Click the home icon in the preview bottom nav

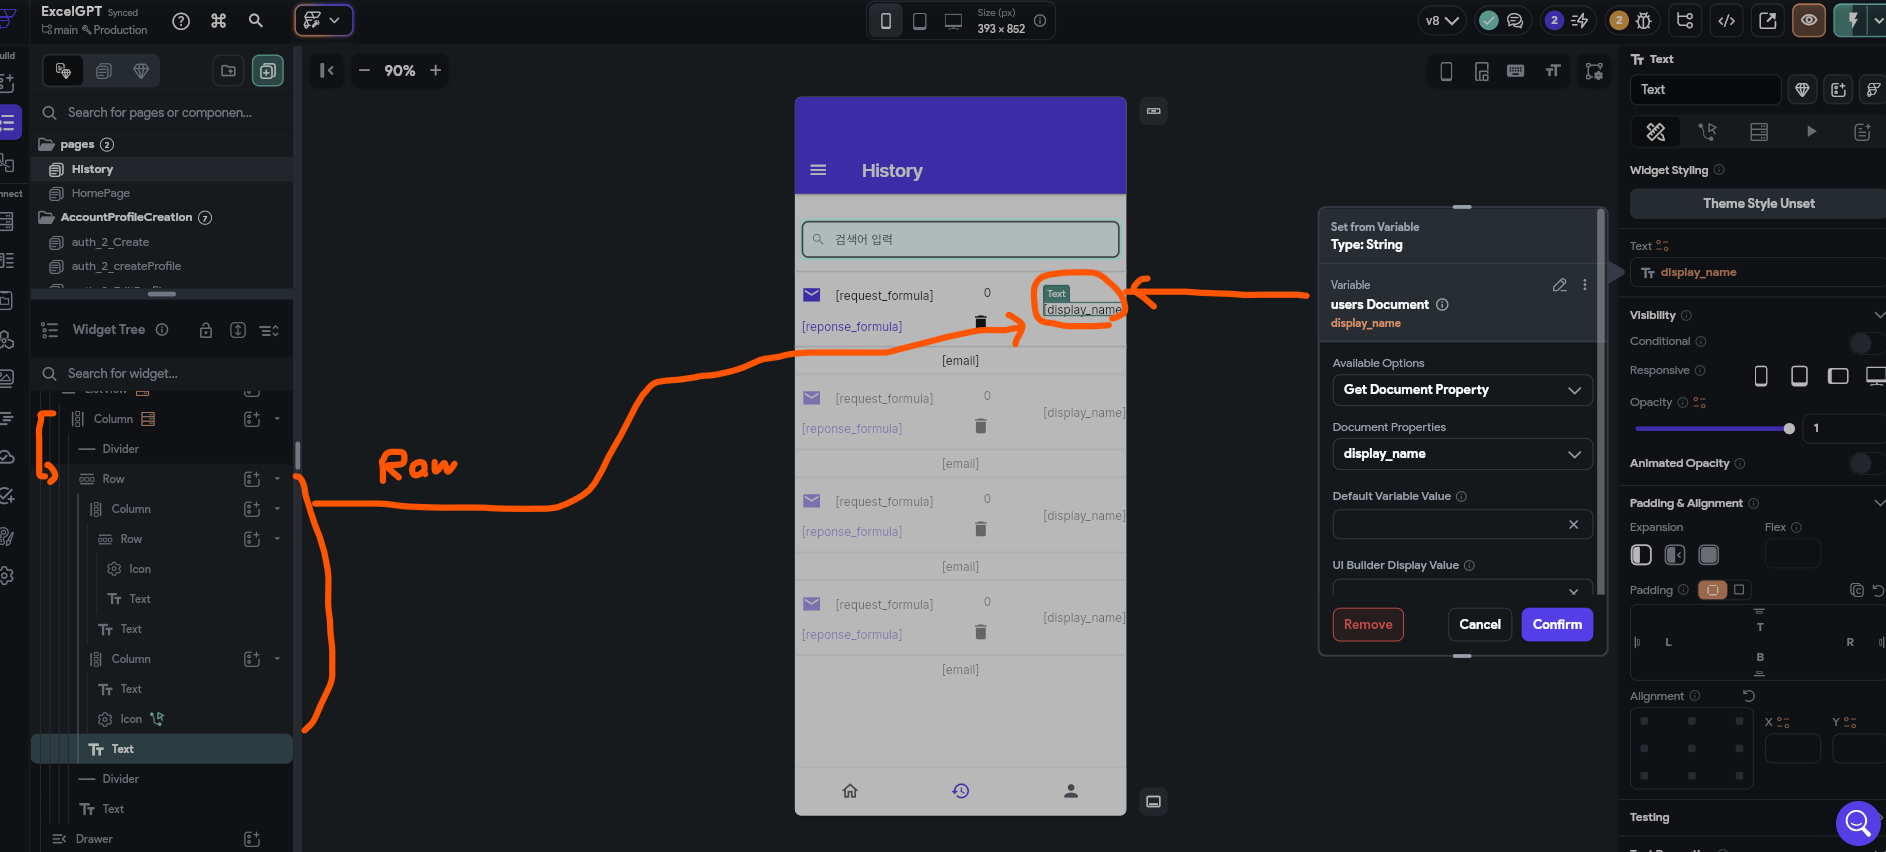(850, 791)
